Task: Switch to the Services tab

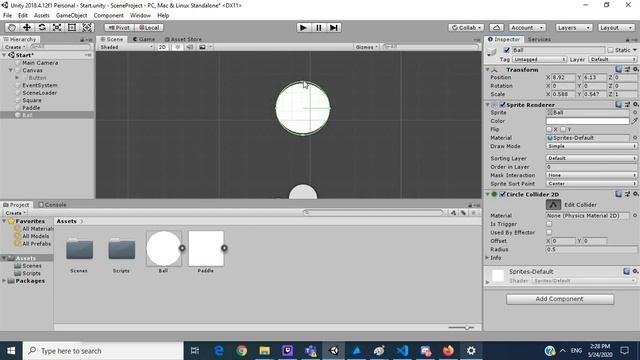Action: 539,39
